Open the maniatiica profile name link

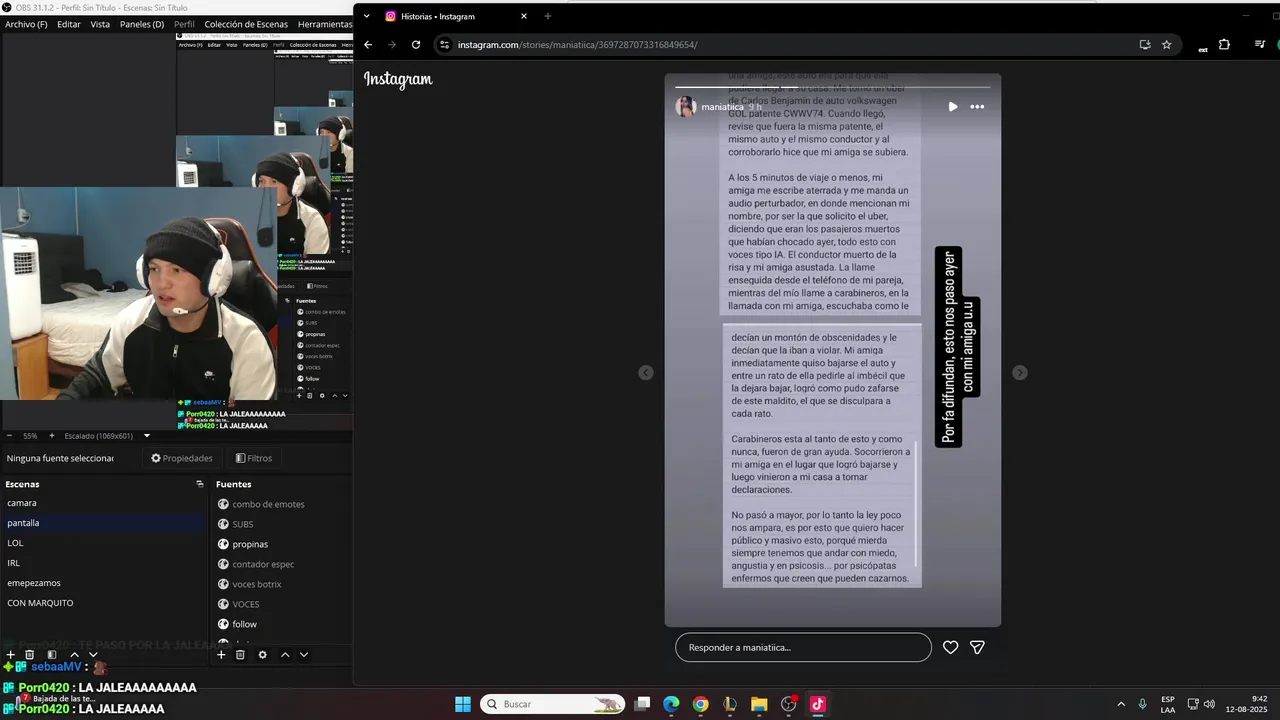tap(722, 107)
